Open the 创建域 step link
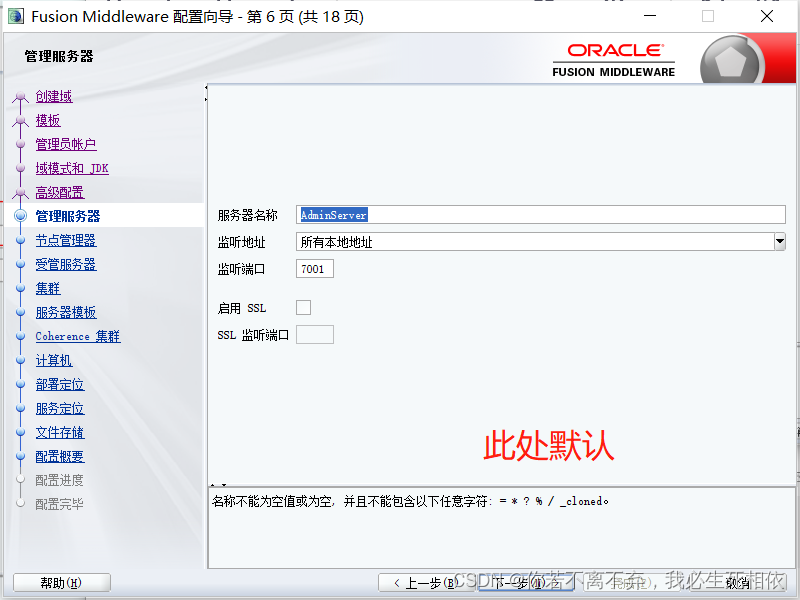Screen dimensions: 800x600 pyautogui.click(x=54, y=96)
